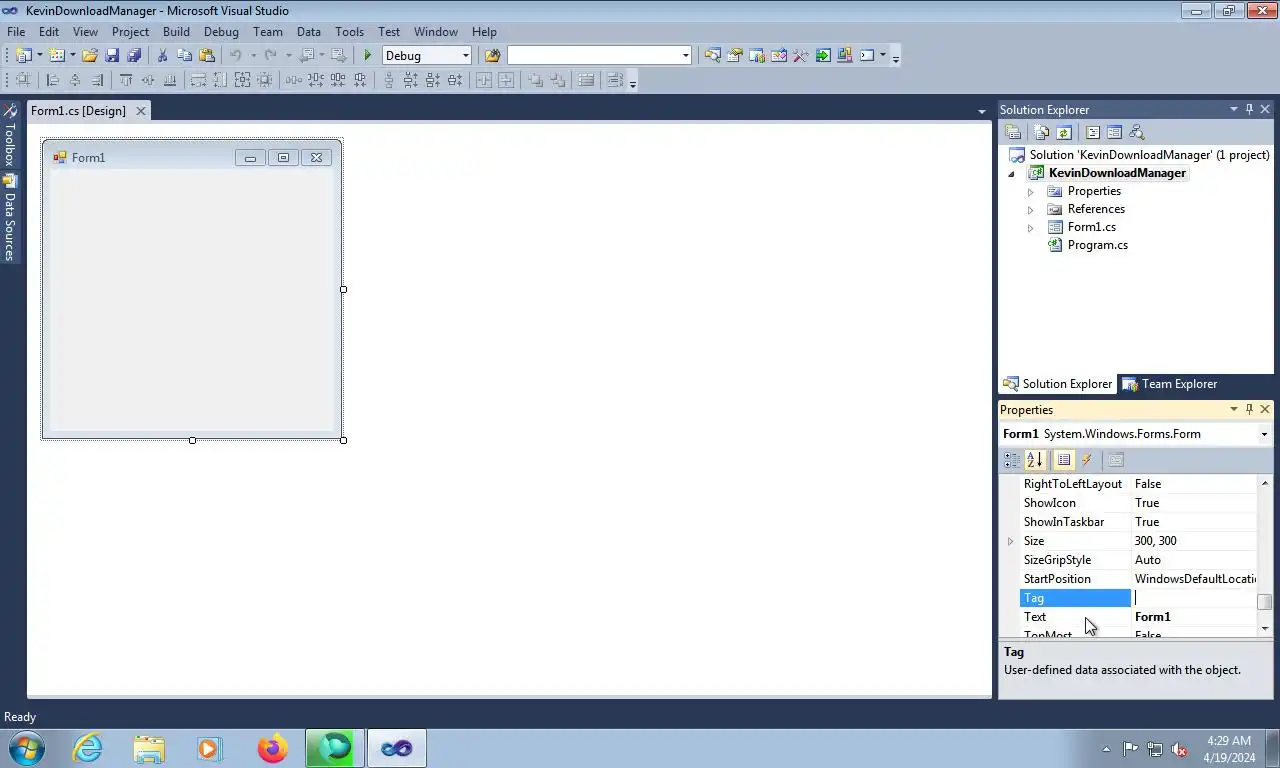Click the Open File folder icon

coord(90,55)
